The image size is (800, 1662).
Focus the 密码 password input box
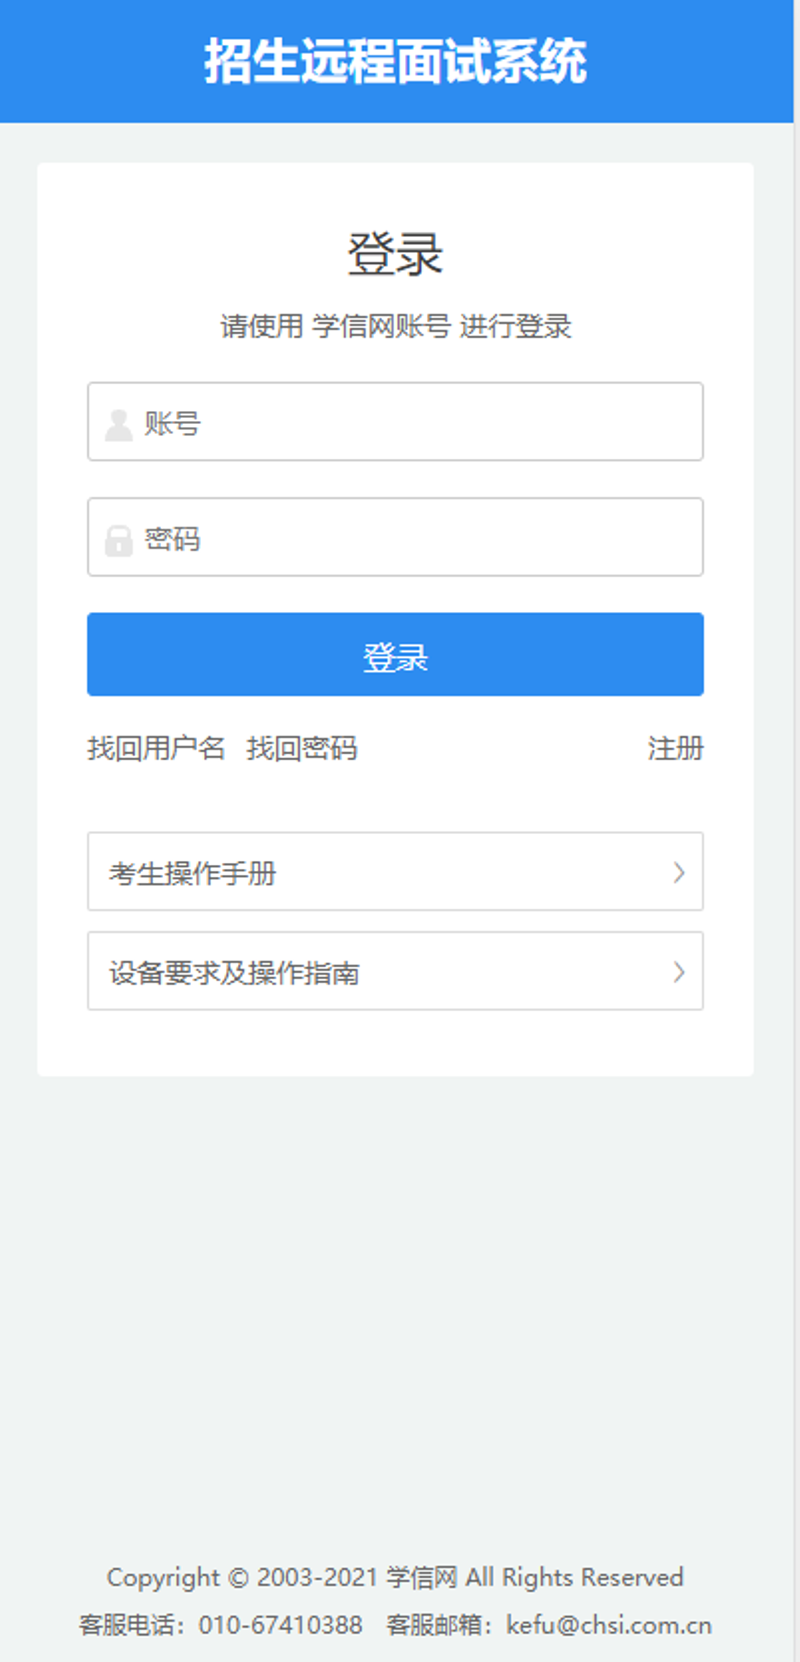pyautogui.click(x=420, y=538)
